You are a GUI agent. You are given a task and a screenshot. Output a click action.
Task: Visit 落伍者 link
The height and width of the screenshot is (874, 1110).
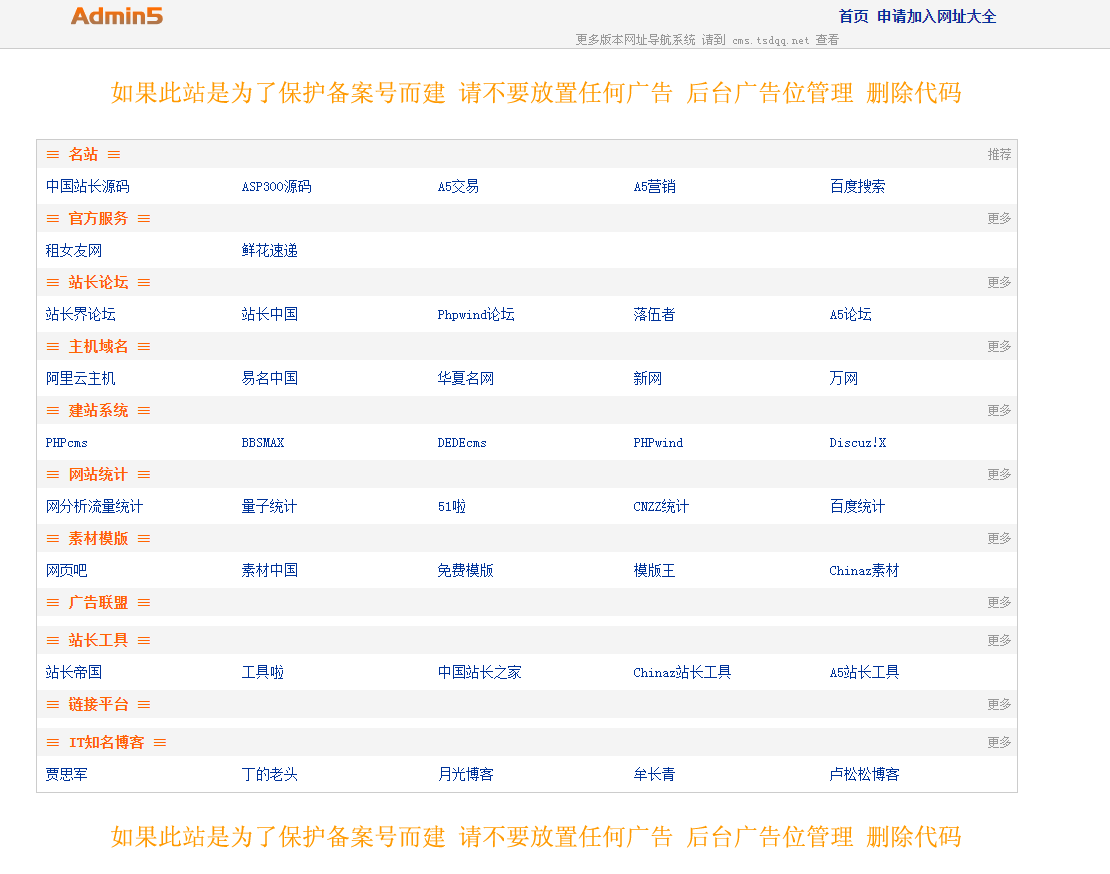point(654,314)
